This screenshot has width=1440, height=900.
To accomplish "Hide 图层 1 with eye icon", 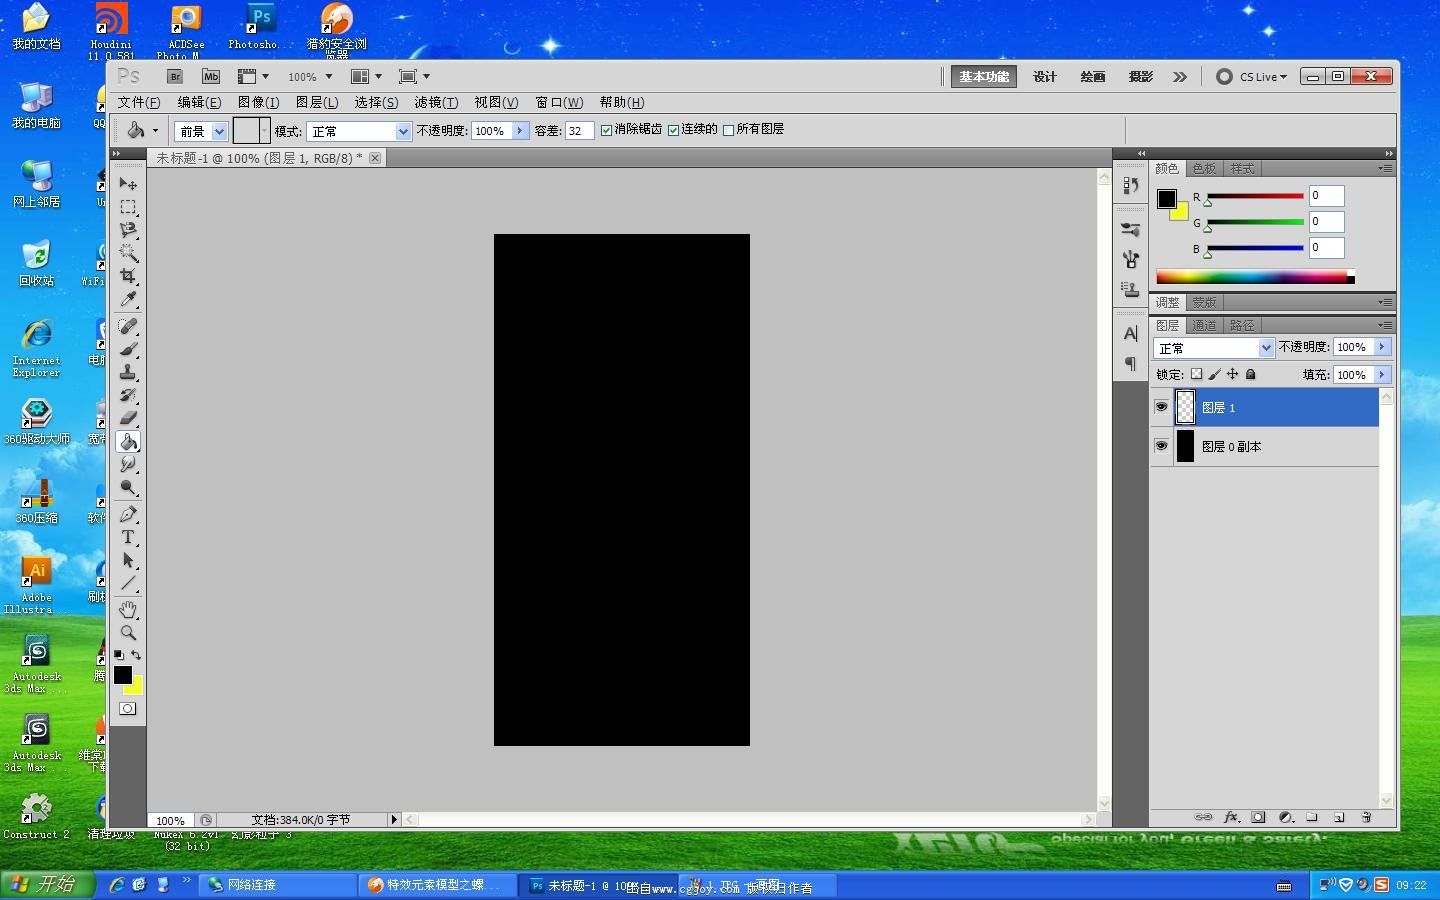I will [x=1161, y=407].
